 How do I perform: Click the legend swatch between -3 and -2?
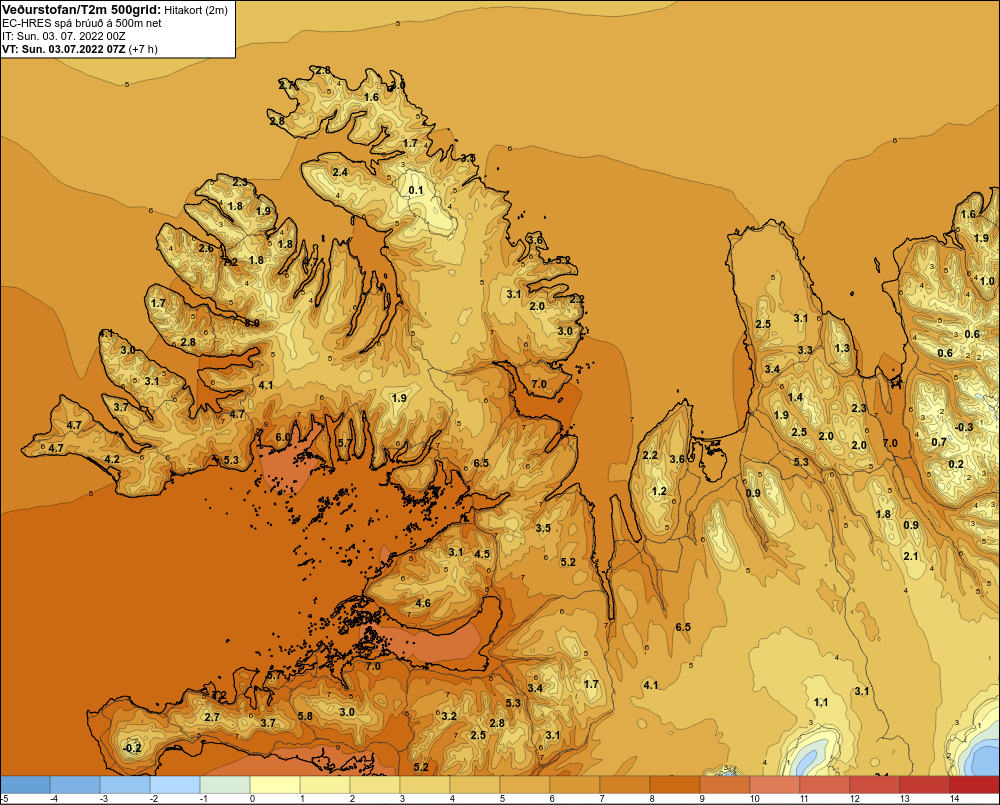click(125, 784)
